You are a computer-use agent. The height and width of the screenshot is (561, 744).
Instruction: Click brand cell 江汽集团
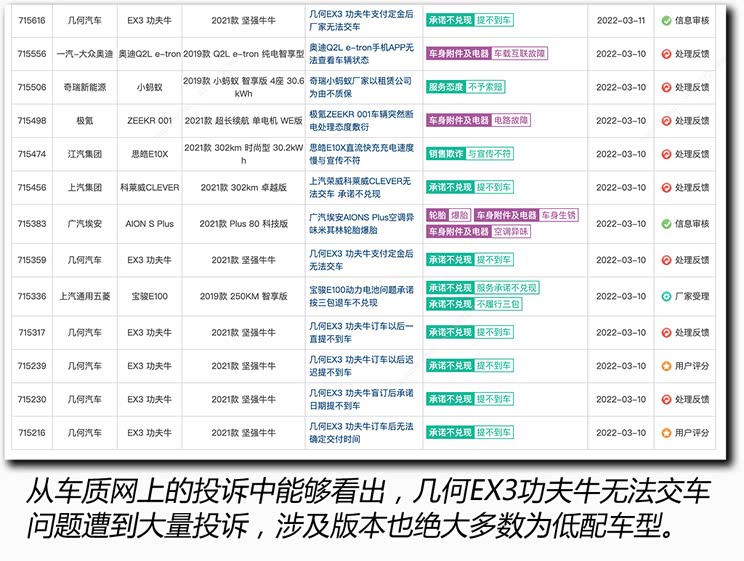click(85, 154)
